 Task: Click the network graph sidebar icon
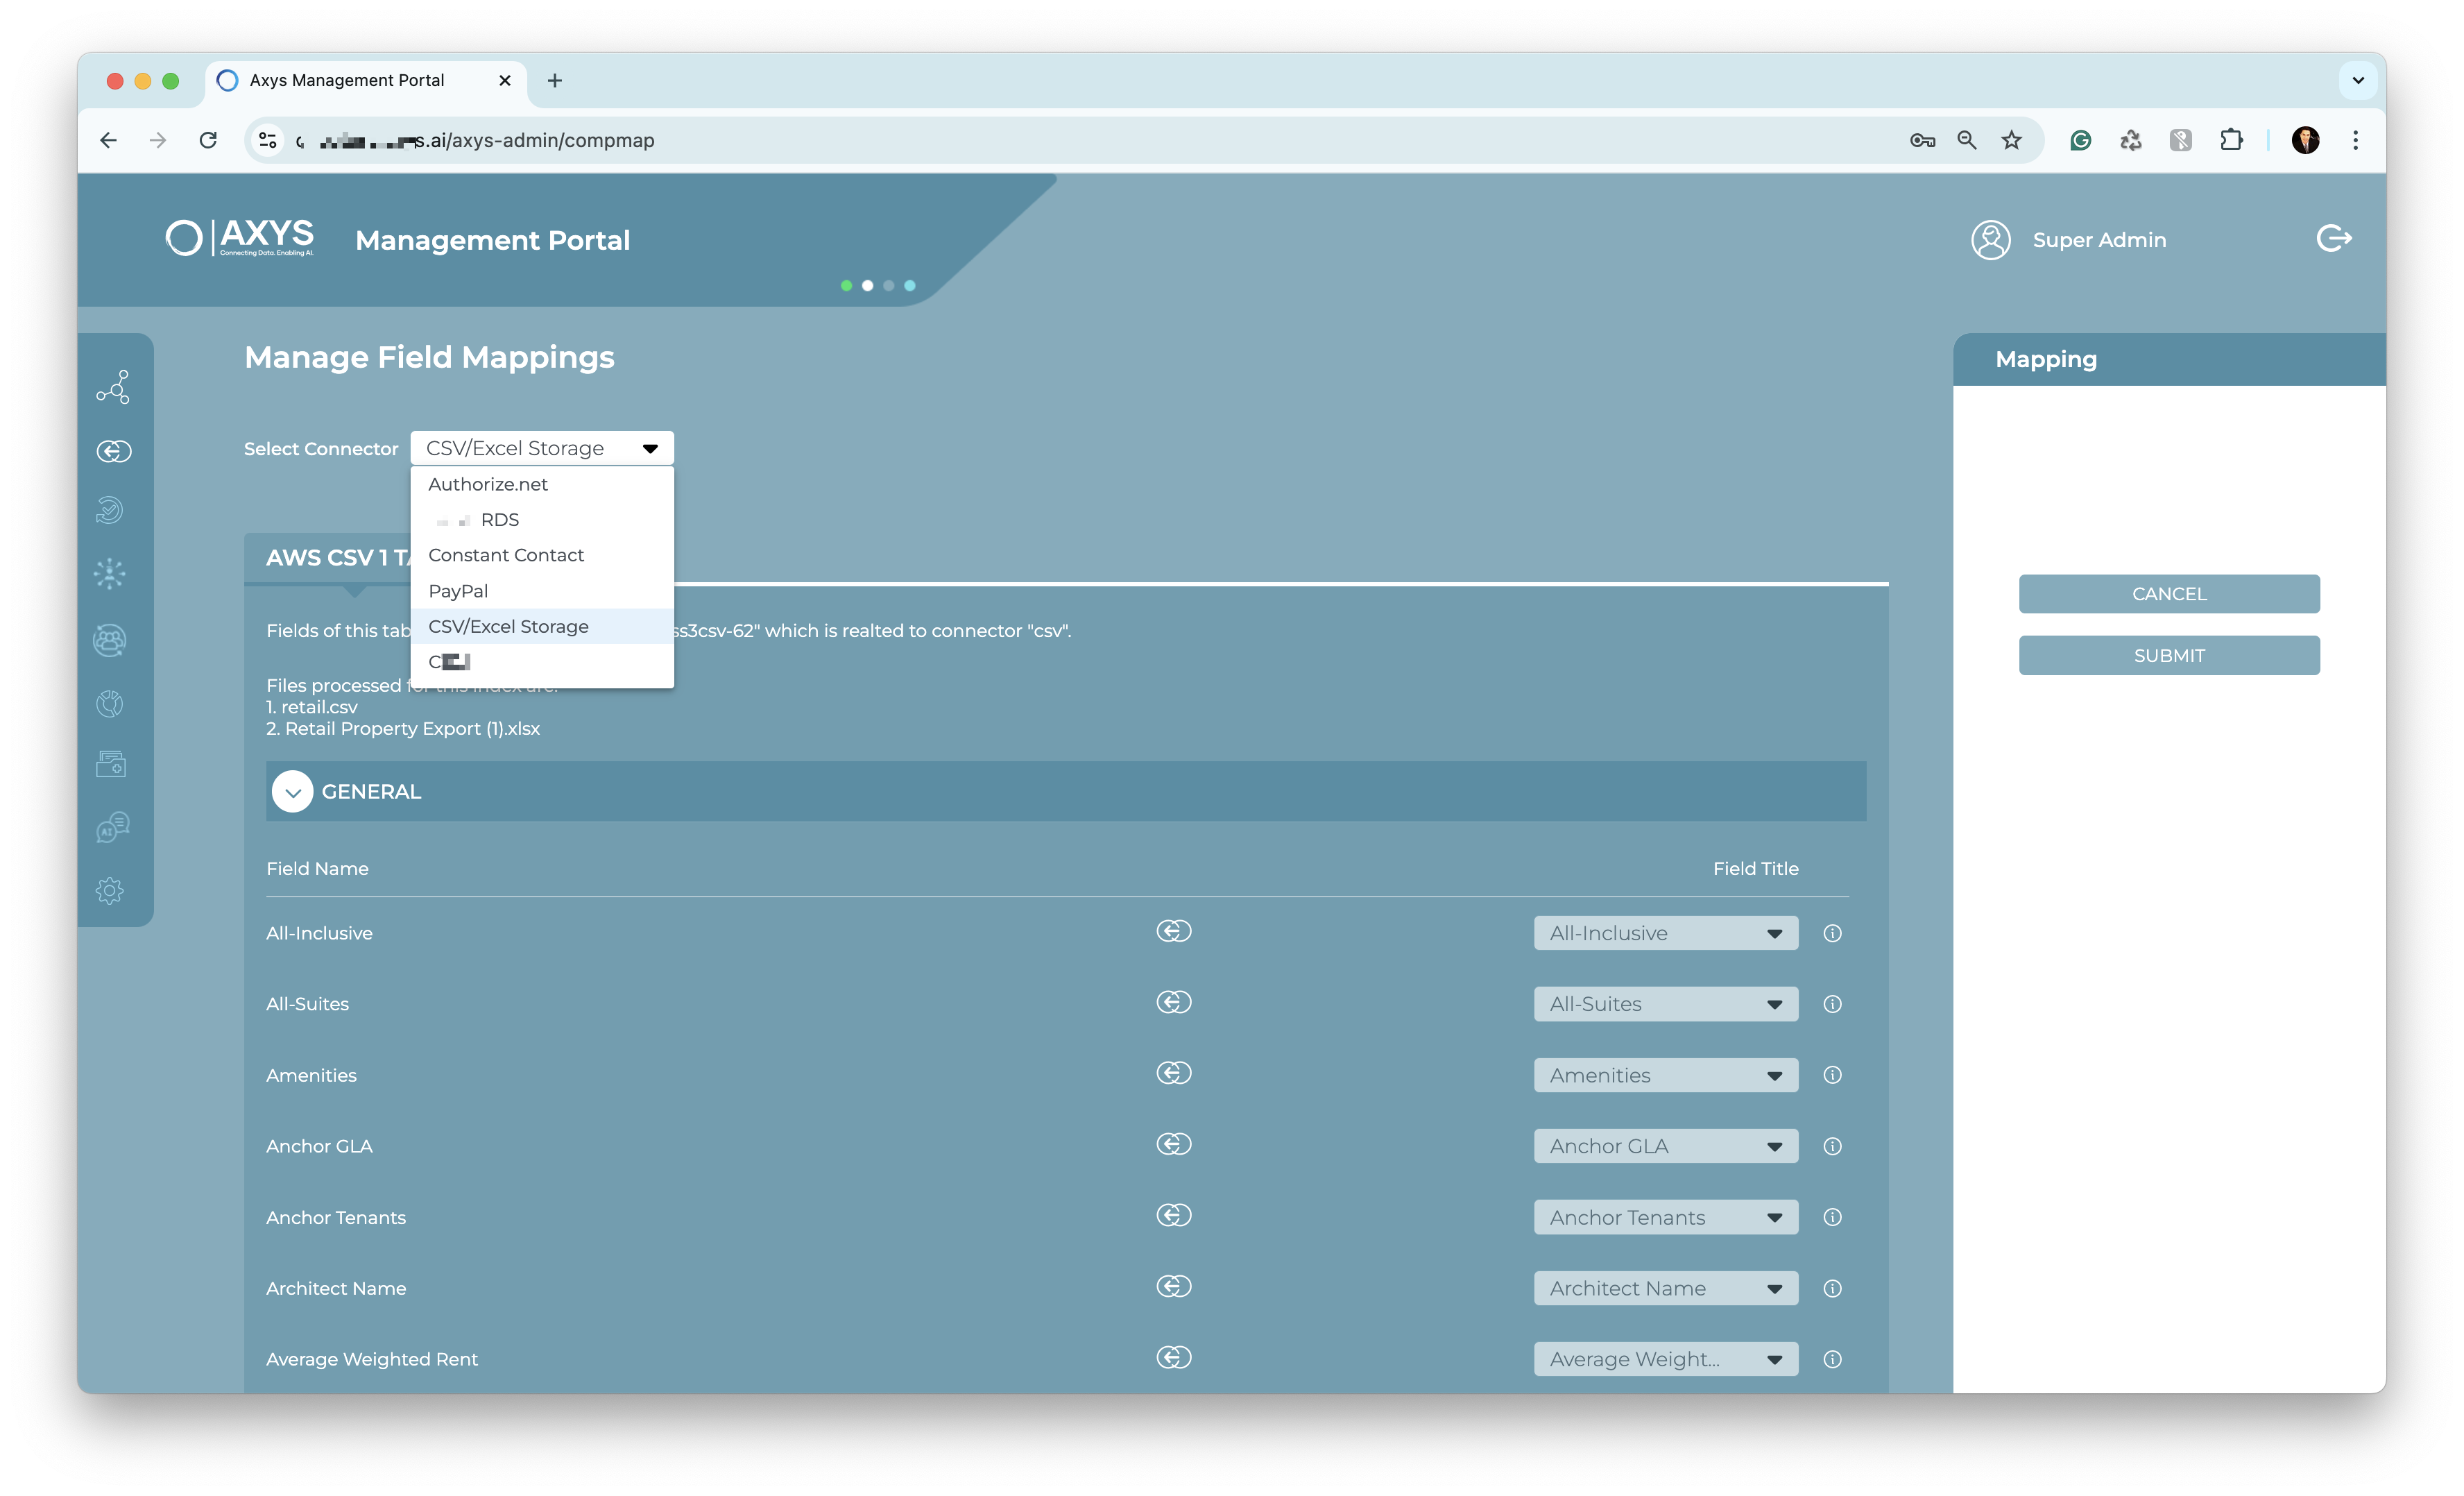113,387
